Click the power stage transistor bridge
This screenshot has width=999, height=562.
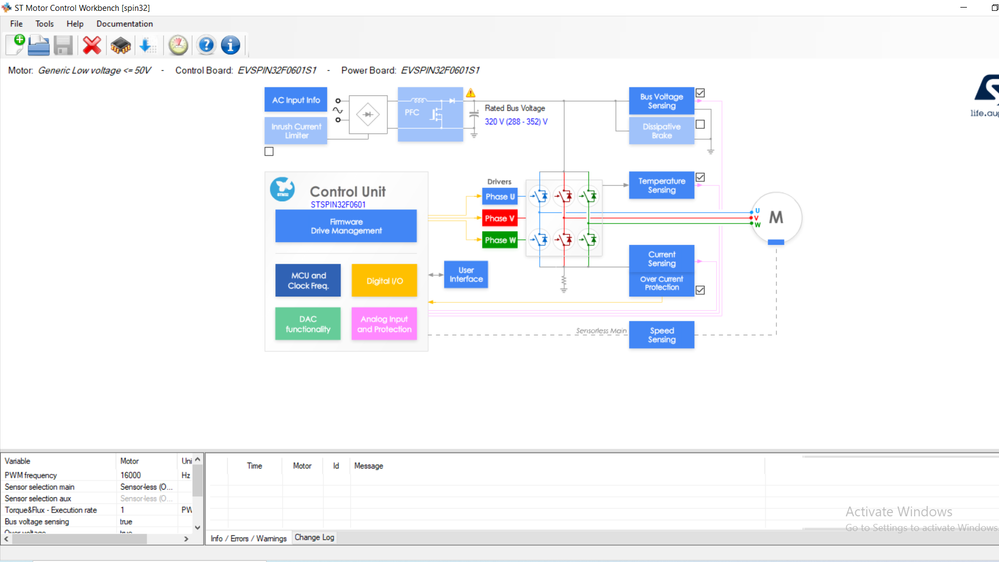(564, 219)
